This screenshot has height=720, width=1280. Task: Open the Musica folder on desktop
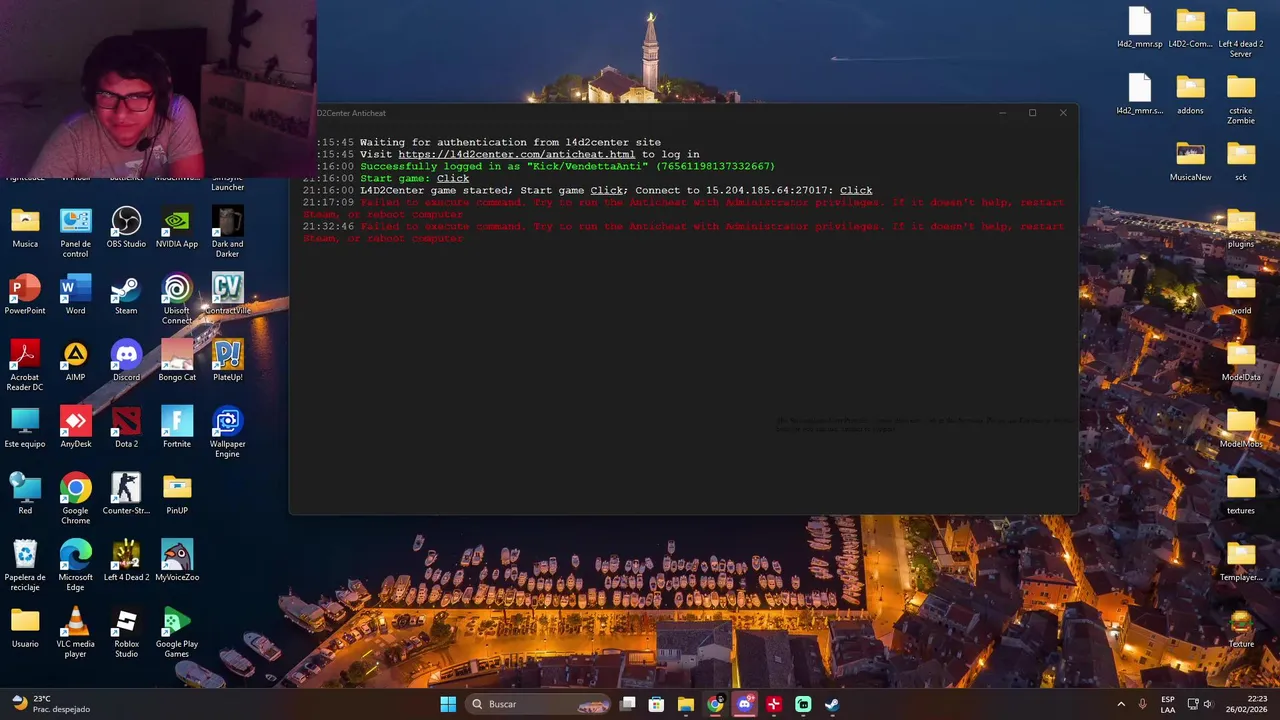(x=25, y=227)
